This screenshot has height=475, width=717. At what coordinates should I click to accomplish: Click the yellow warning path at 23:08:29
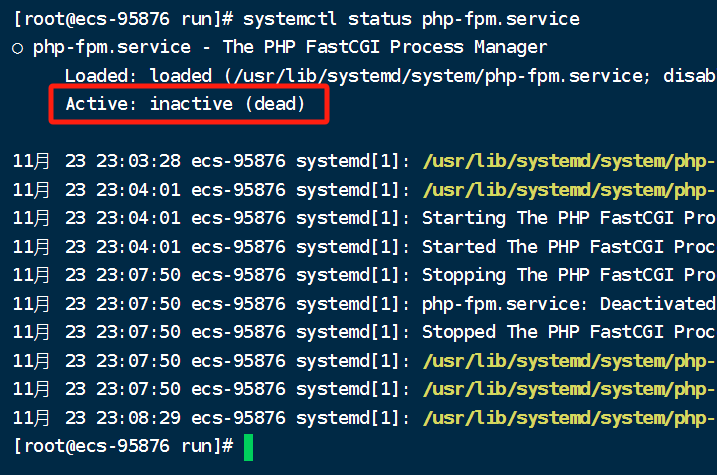[569, 418]
